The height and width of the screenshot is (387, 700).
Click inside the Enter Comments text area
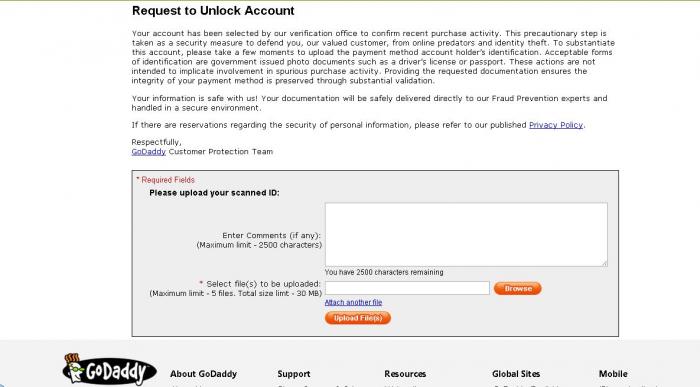tap(466, 235)
